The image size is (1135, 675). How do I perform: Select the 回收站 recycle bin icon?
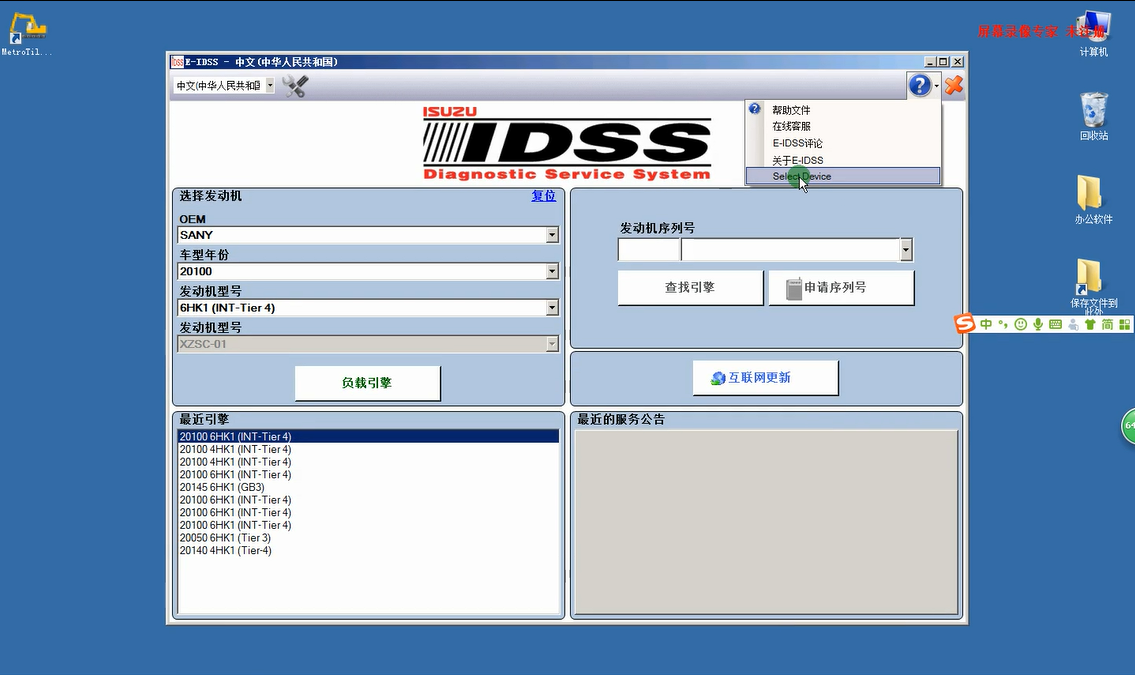[x=1094, y=116]
